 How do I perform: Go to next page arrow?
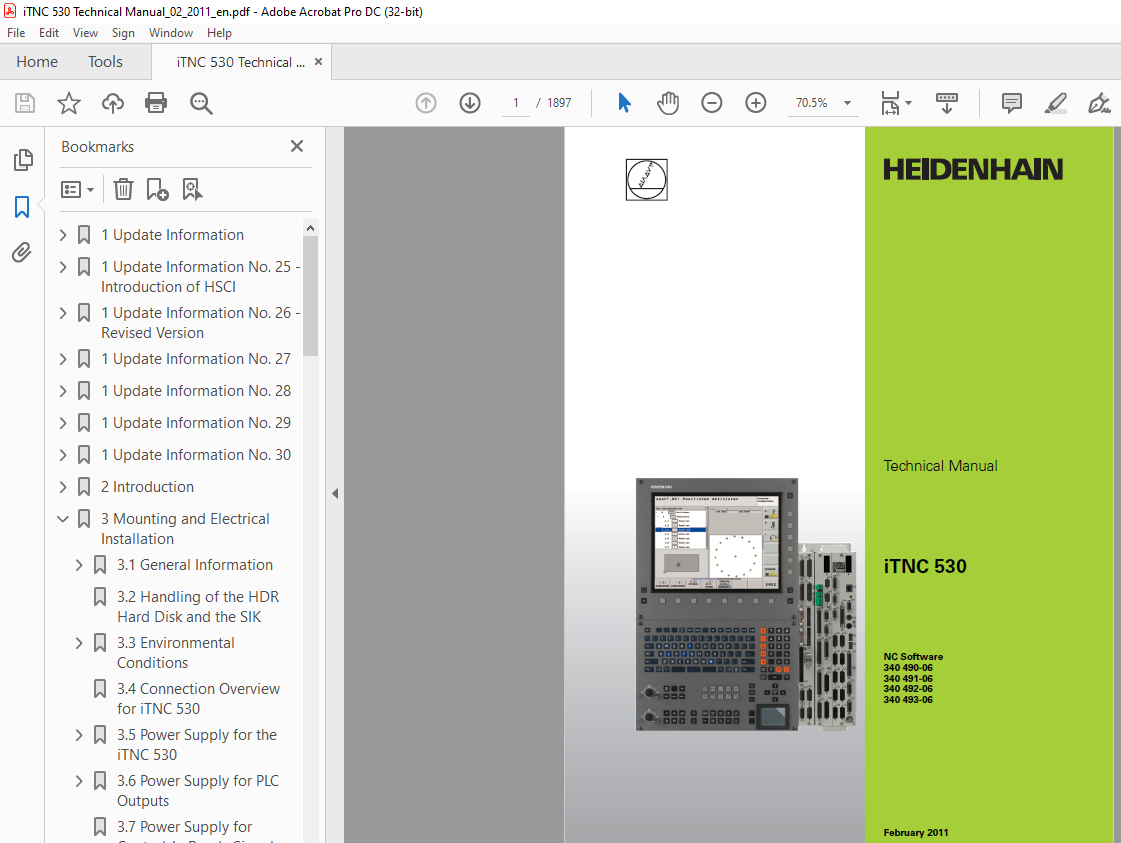pyautogui.click(x=470, y=103)
